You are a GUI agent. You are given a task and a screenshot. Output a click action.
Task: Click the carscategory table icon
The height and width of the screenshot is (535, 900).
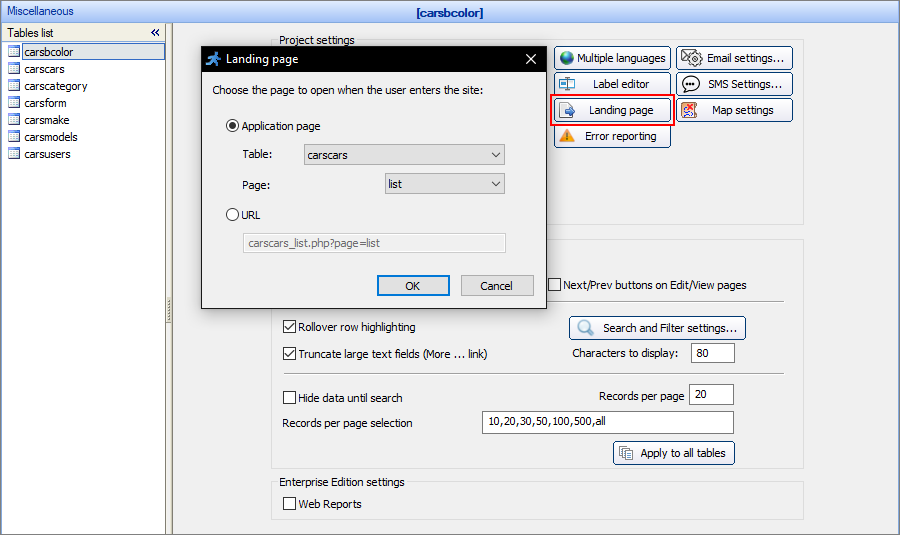coord(14,86)
